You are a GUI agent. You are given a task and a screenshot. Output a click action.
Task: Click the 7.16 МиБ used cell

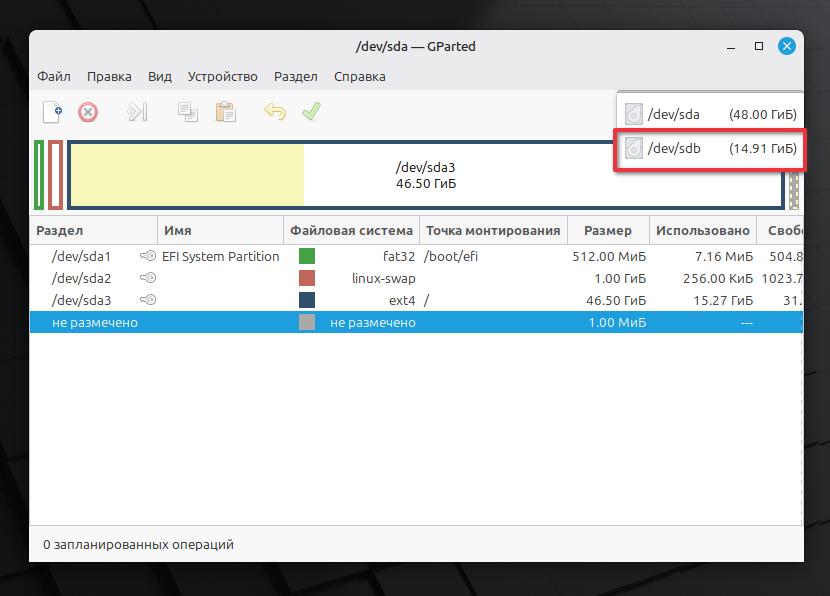coord(724,256)
